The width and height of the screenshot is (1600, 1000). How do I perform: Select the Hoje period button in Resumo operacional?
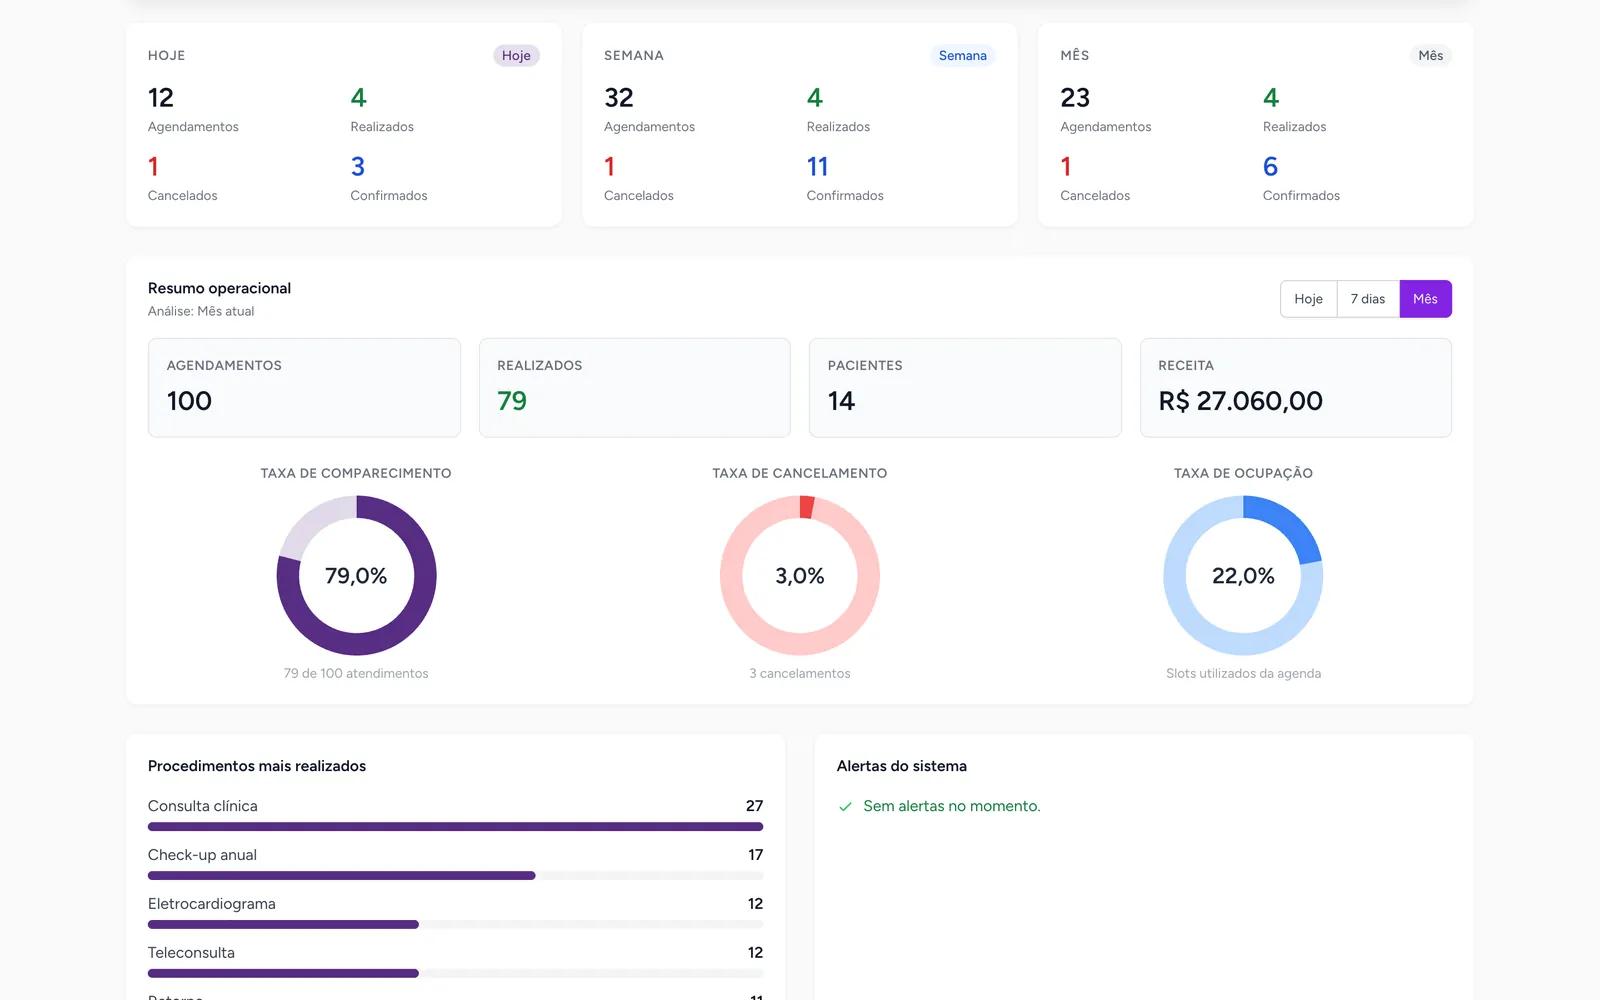pos(1308,299)
